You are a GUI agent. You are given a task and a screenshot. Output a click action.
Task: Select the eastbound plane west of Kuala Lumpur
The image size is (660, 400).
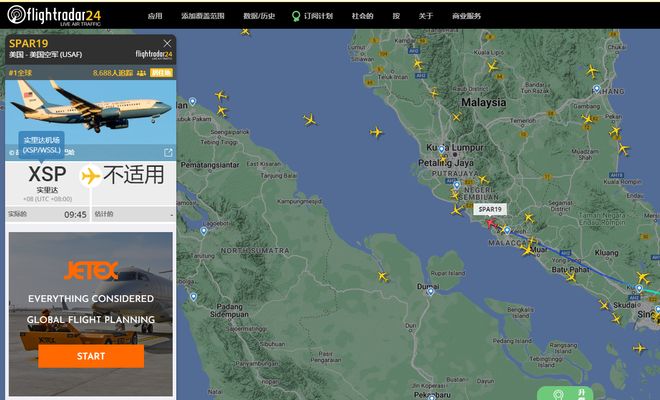[x=376, y=132]
